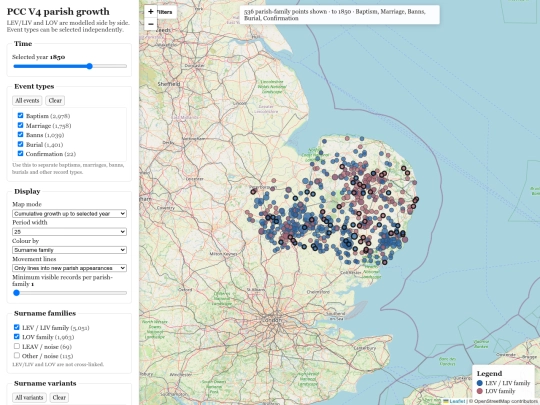This screenshot has width=540, height=405.
Task: Click the minimum visible records slider handle
Action: 16,293
